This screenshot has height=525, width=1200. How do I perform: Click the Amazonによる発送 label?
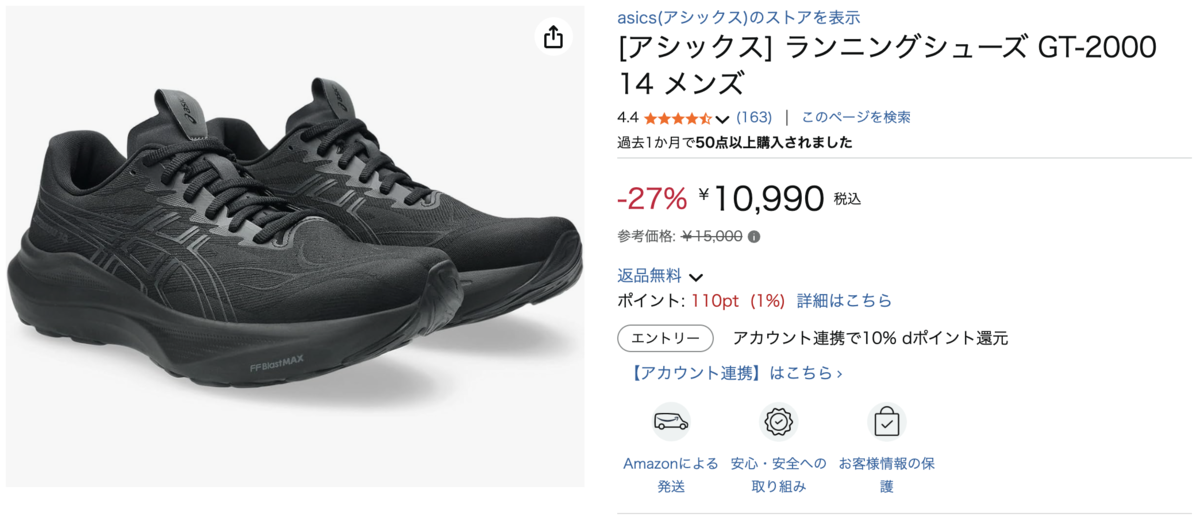coord(671,475)
